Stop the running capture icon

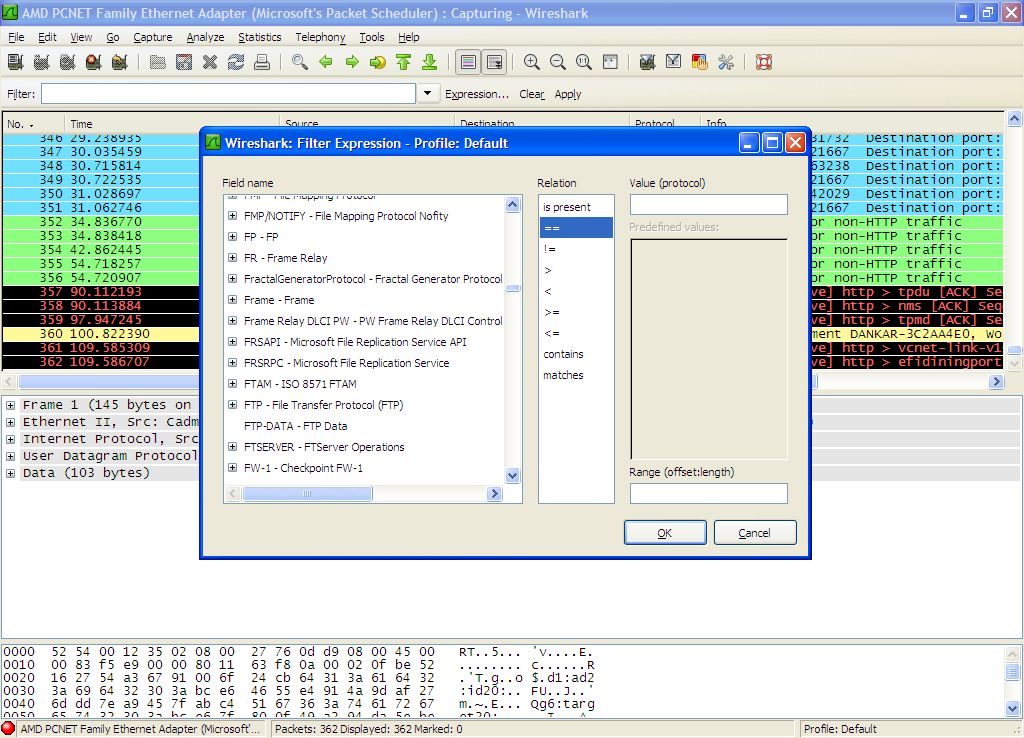[93, 62]
